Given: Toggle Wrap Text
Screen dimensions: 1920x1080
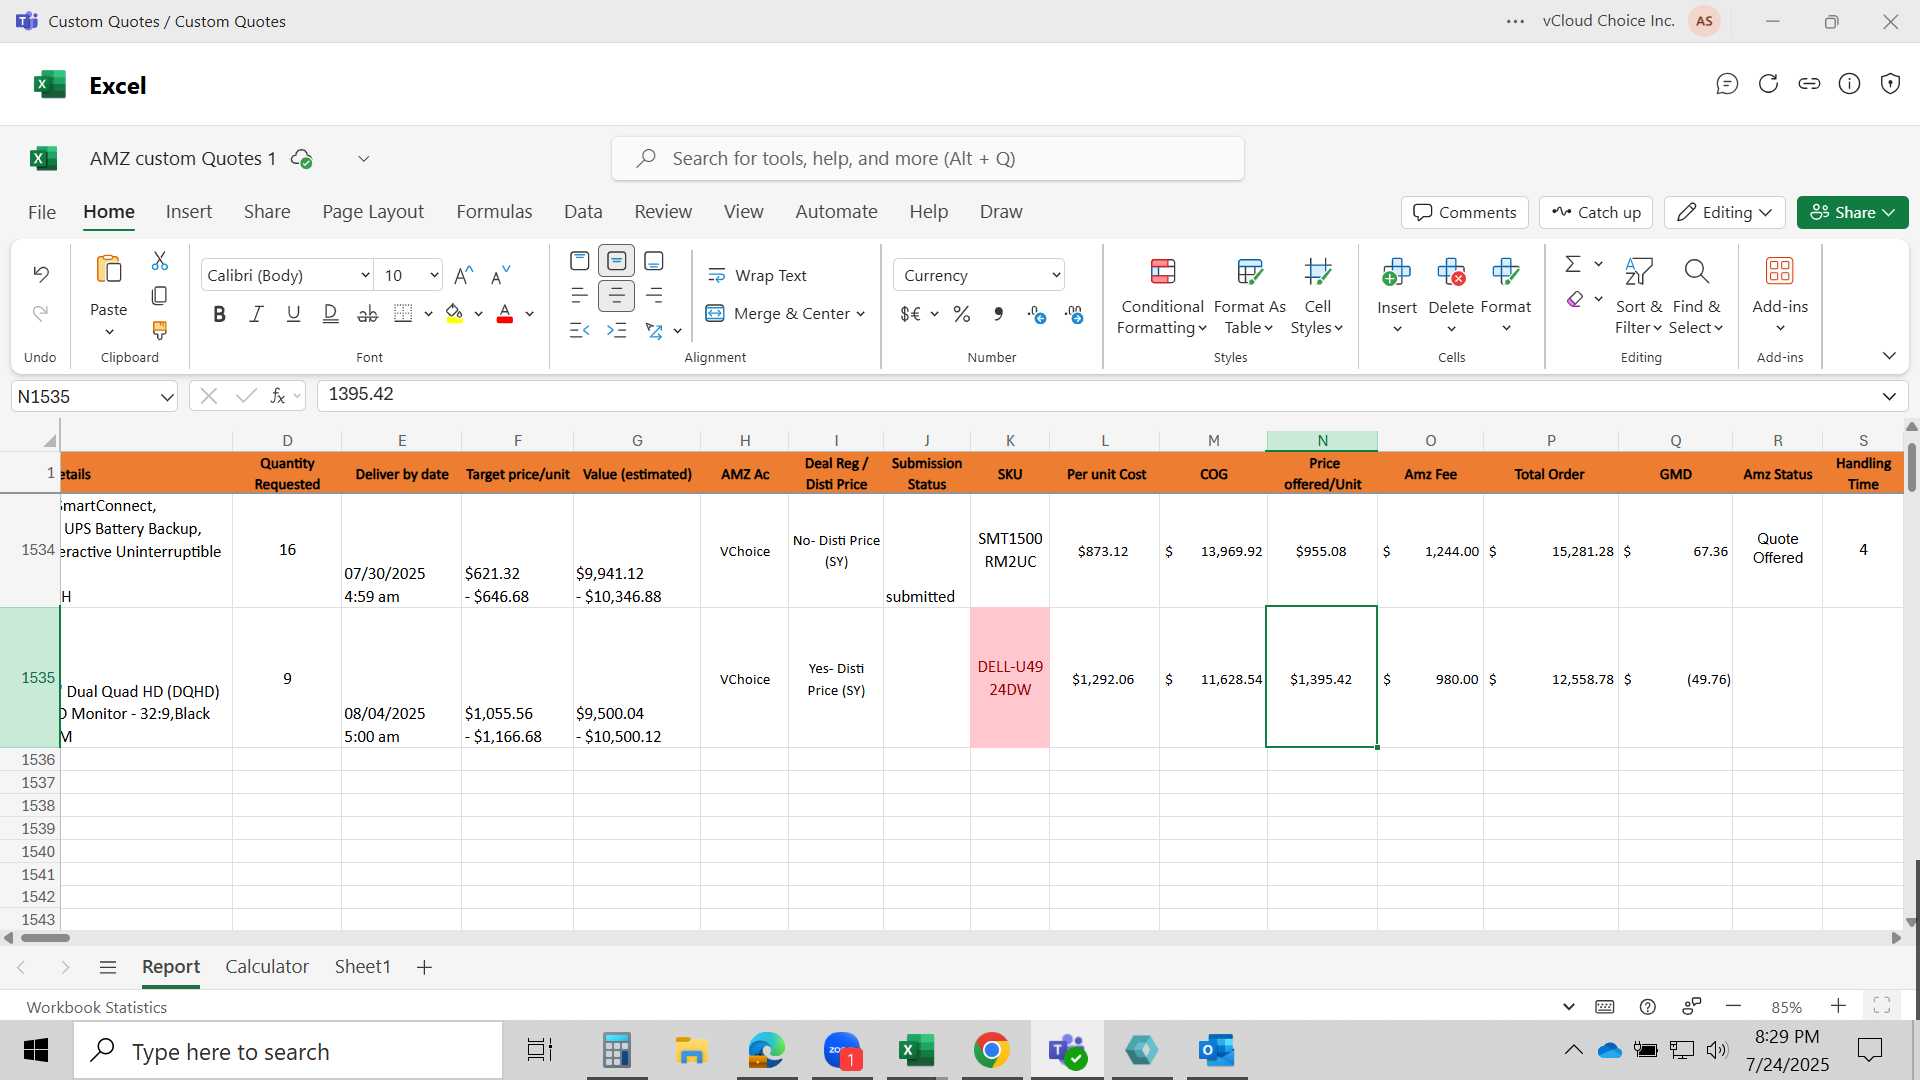Looking at the screenshot, I should click(x=757, y=275).
